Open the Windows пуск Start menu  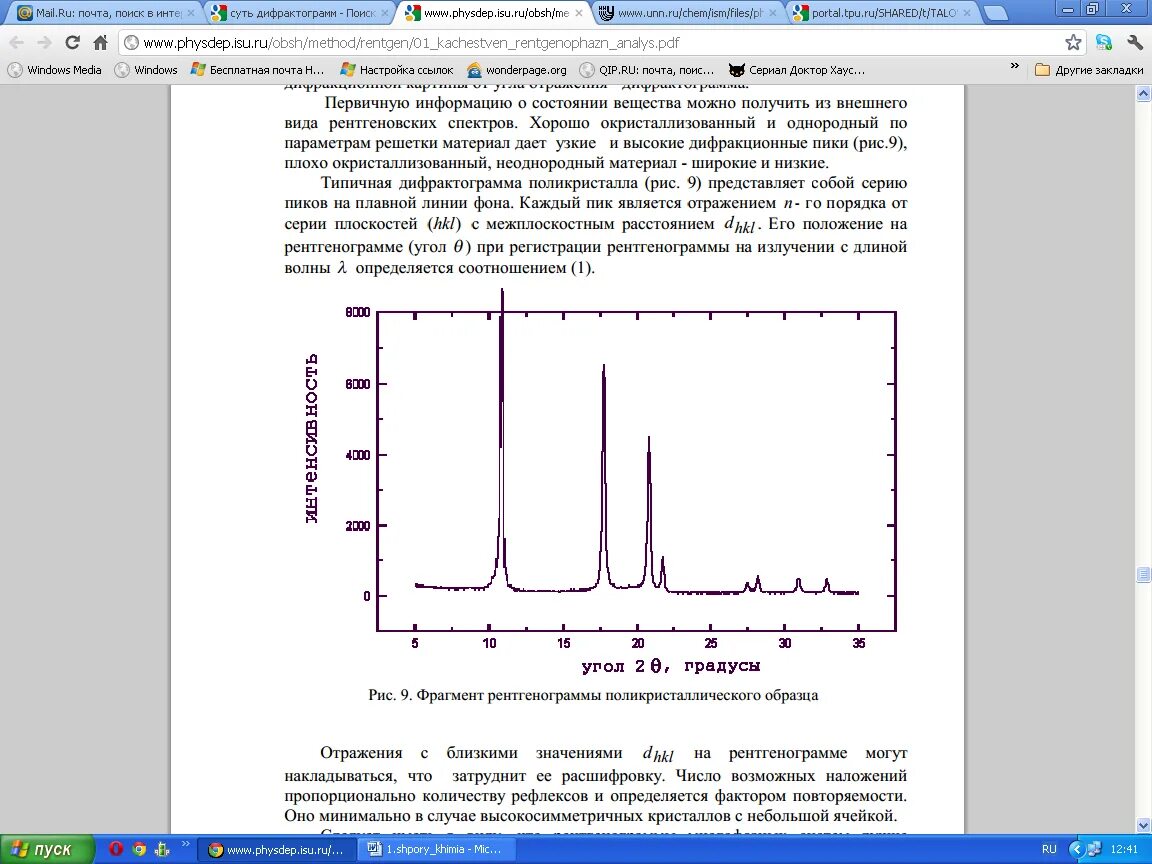pos(47,849)
